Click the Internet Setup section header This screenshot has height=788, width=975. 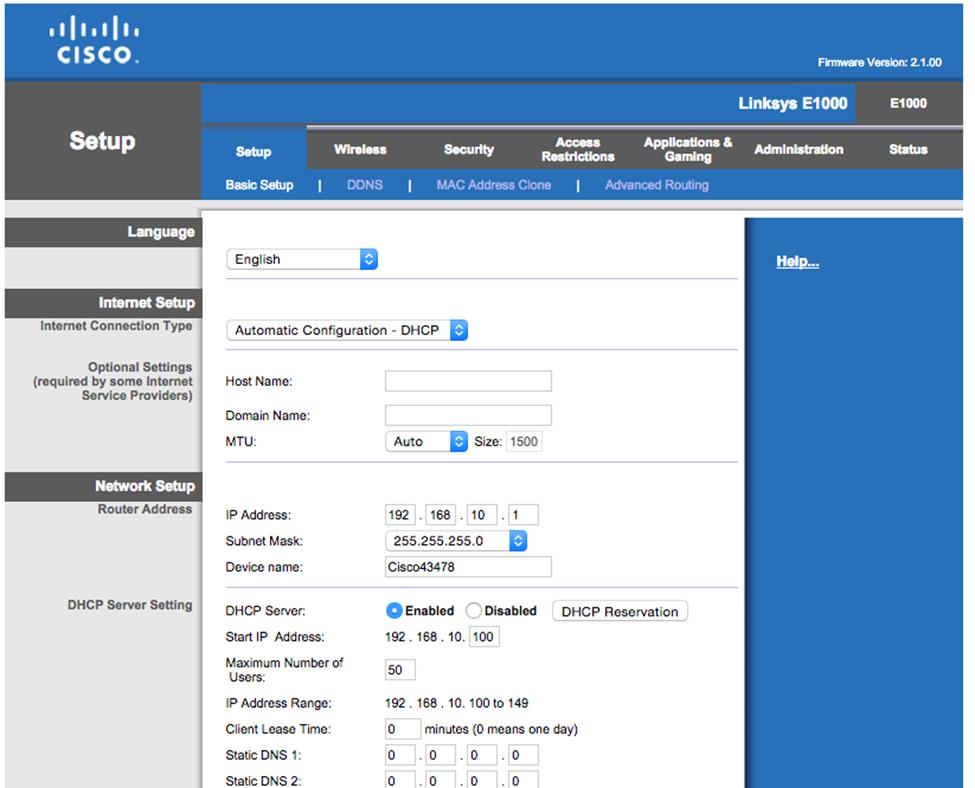pos(103,303)
